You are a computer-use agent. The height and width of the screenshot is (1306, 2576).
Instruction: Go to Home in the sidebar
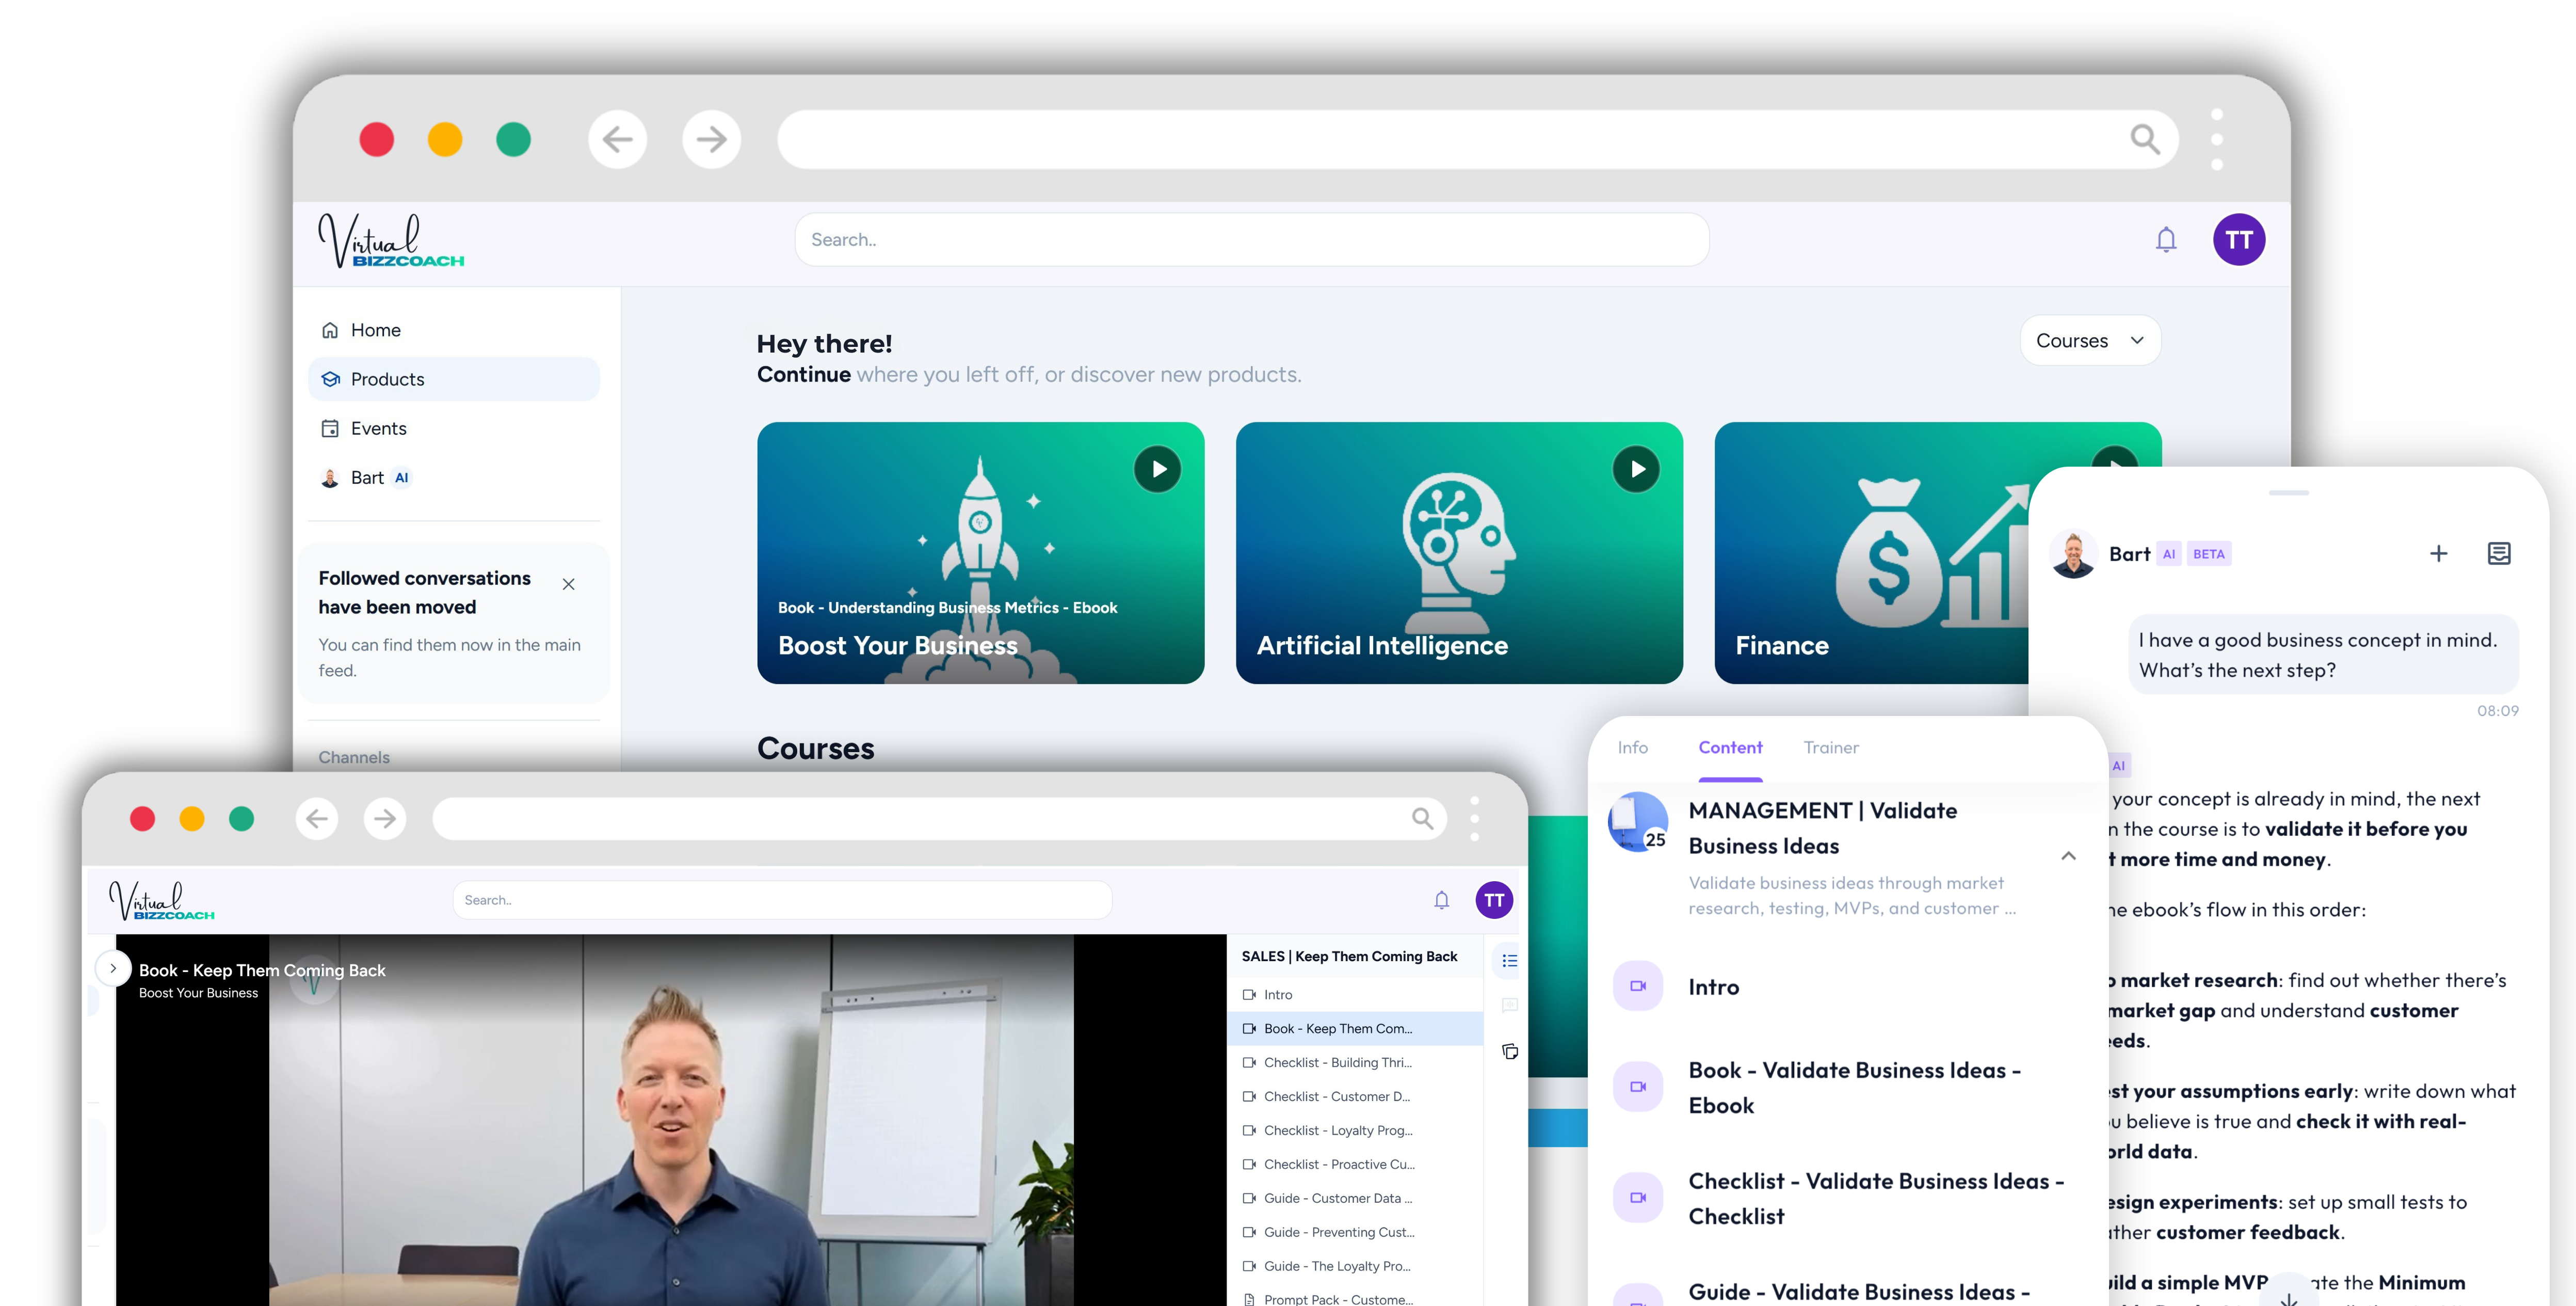pos(454,330)
